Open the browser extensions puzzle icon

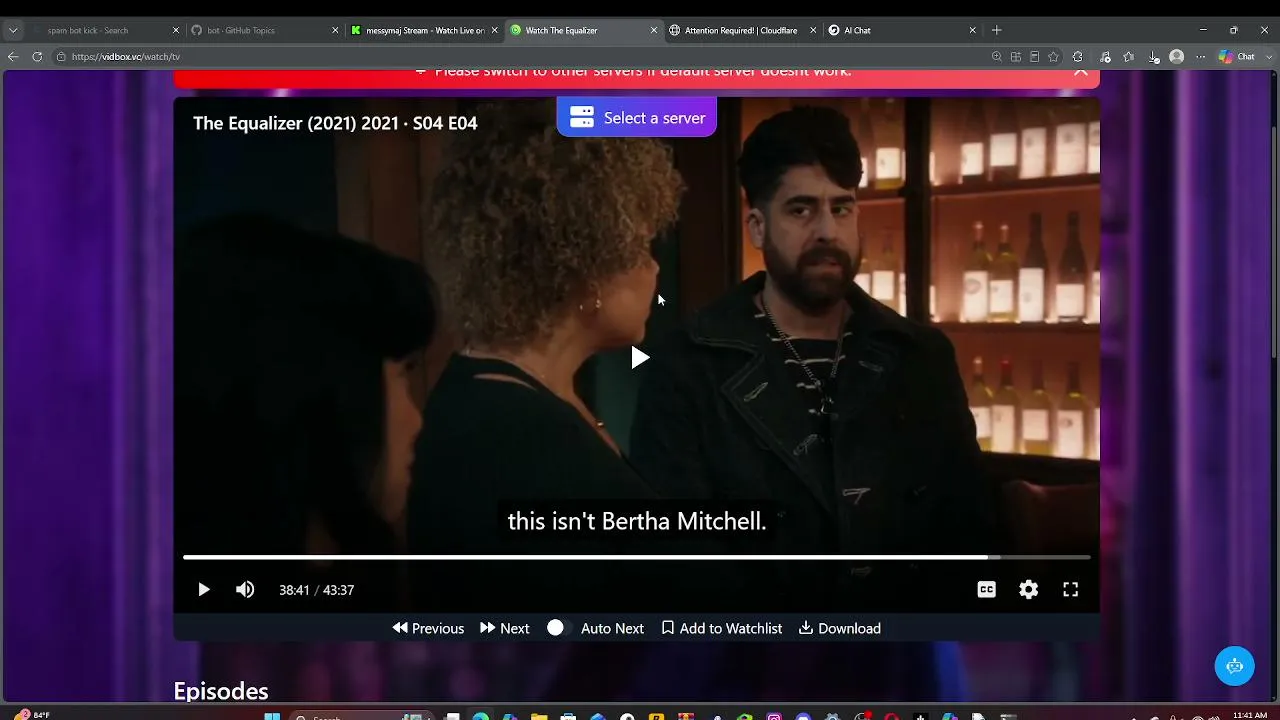click(x=1078, y=57)
